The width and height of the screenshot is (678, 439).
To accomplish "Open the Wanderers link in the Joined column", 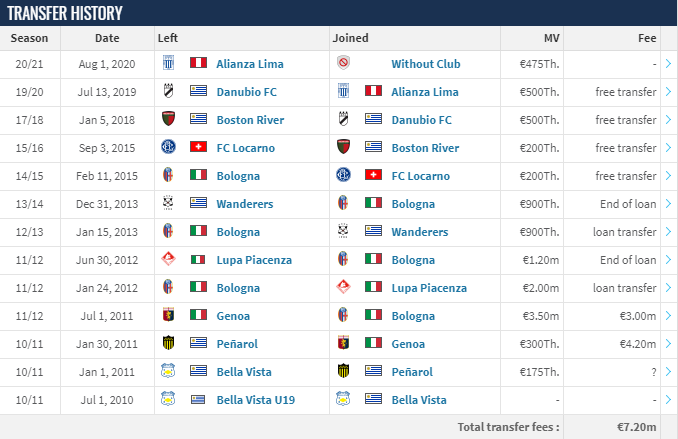I will tap(419, 232).
